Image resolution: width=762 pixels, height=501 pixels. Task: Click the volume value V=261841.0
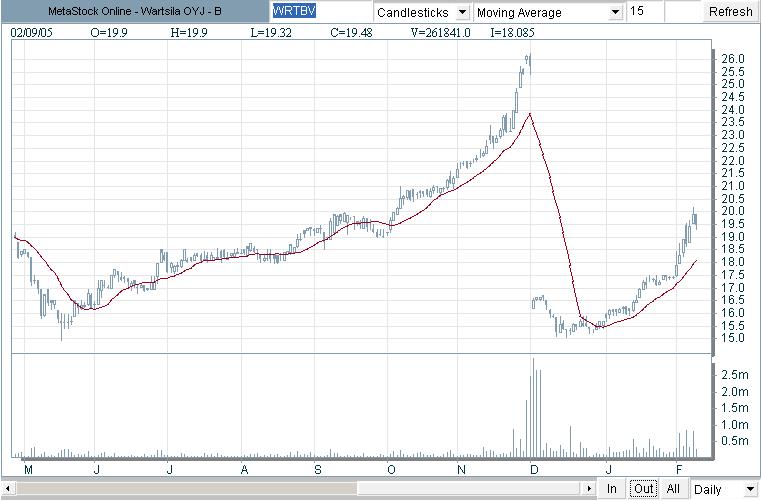440,33
